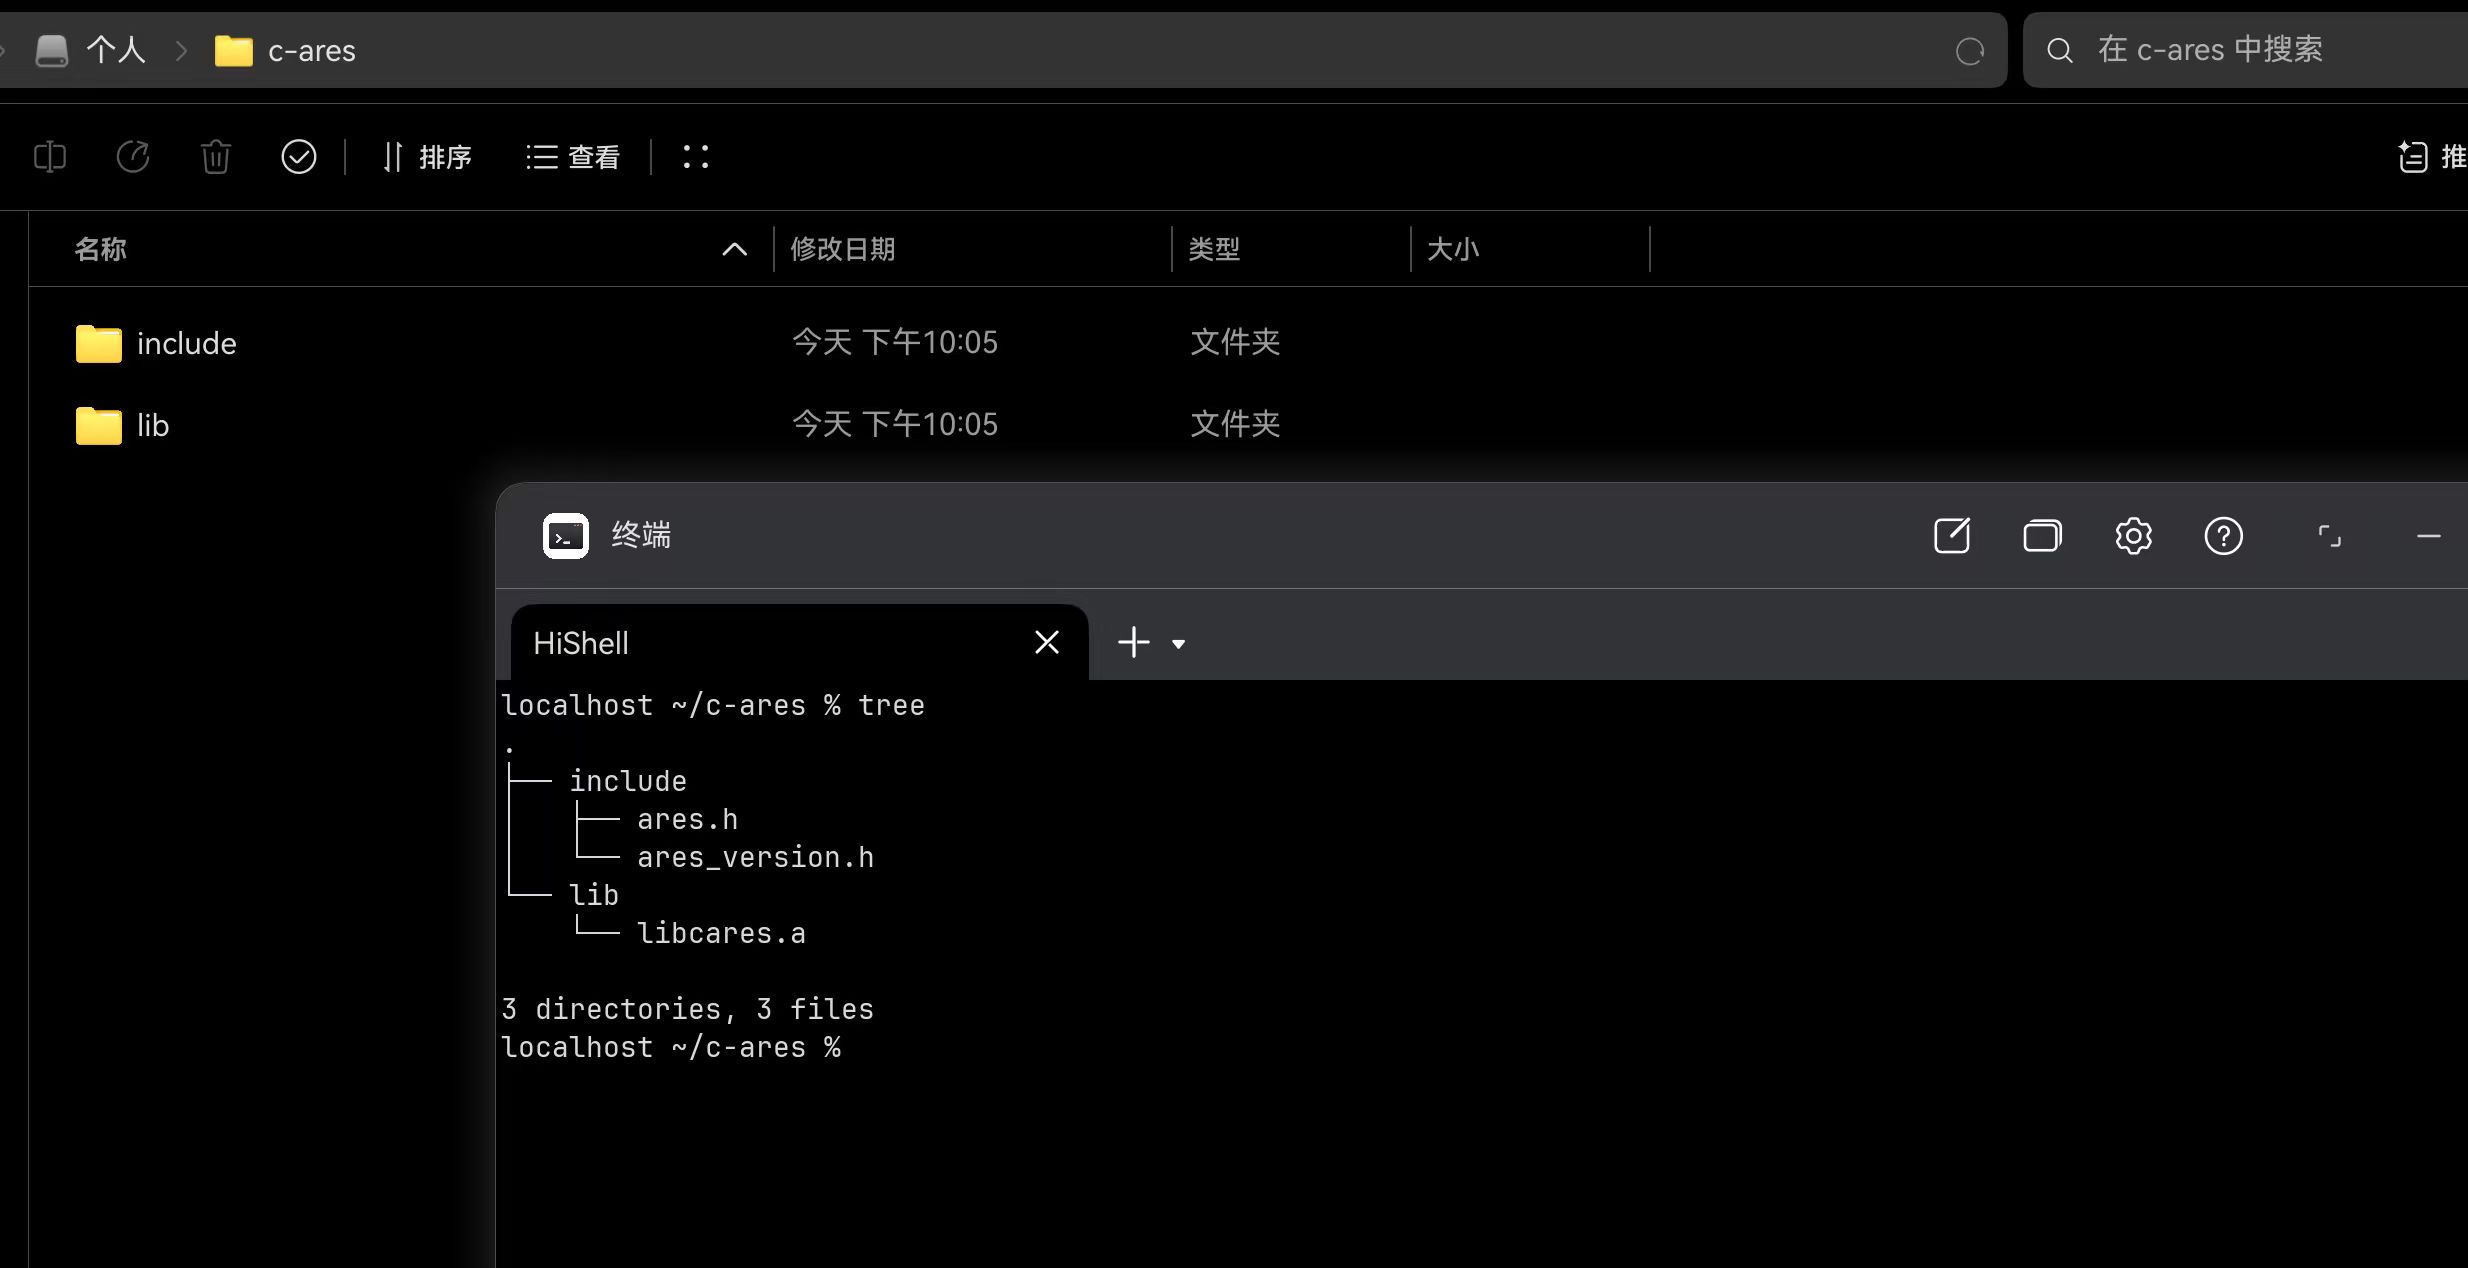Click the terminal help question icon
2468x1268 pixels.
tap(2223, 536)
